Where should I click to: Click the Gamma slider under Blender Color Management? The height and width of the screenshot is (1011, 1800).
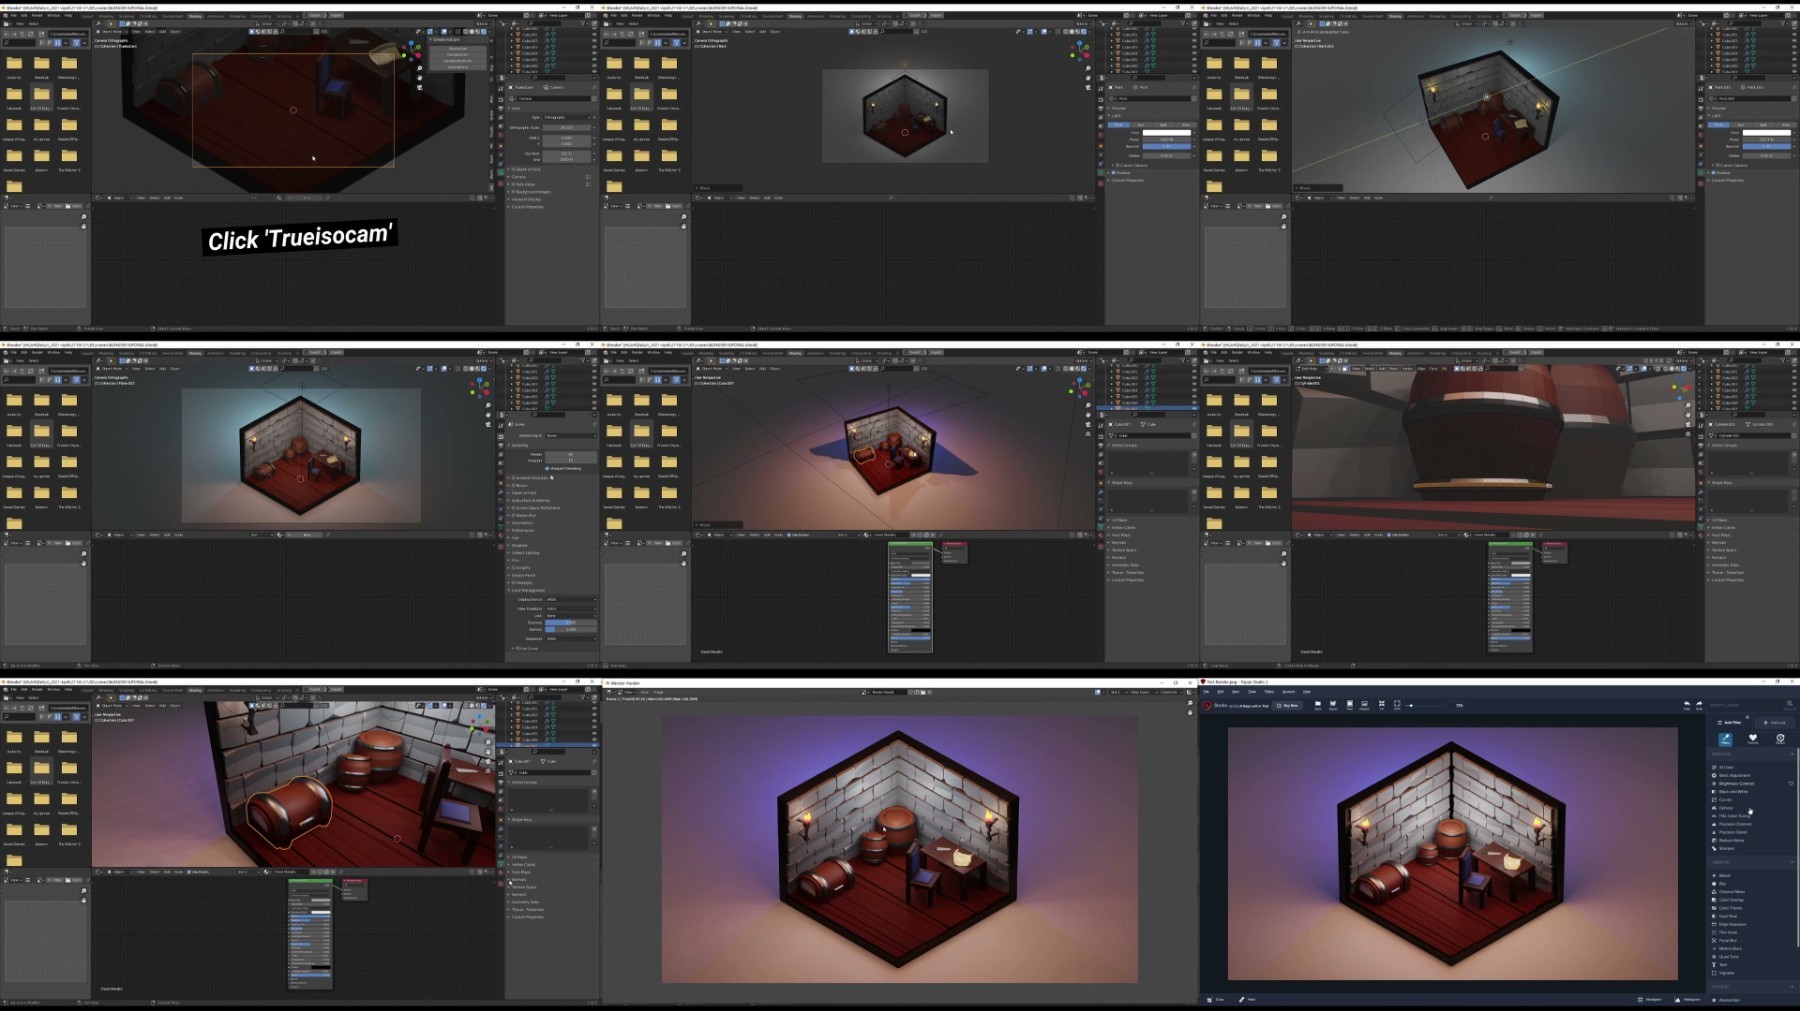point(570,630)
